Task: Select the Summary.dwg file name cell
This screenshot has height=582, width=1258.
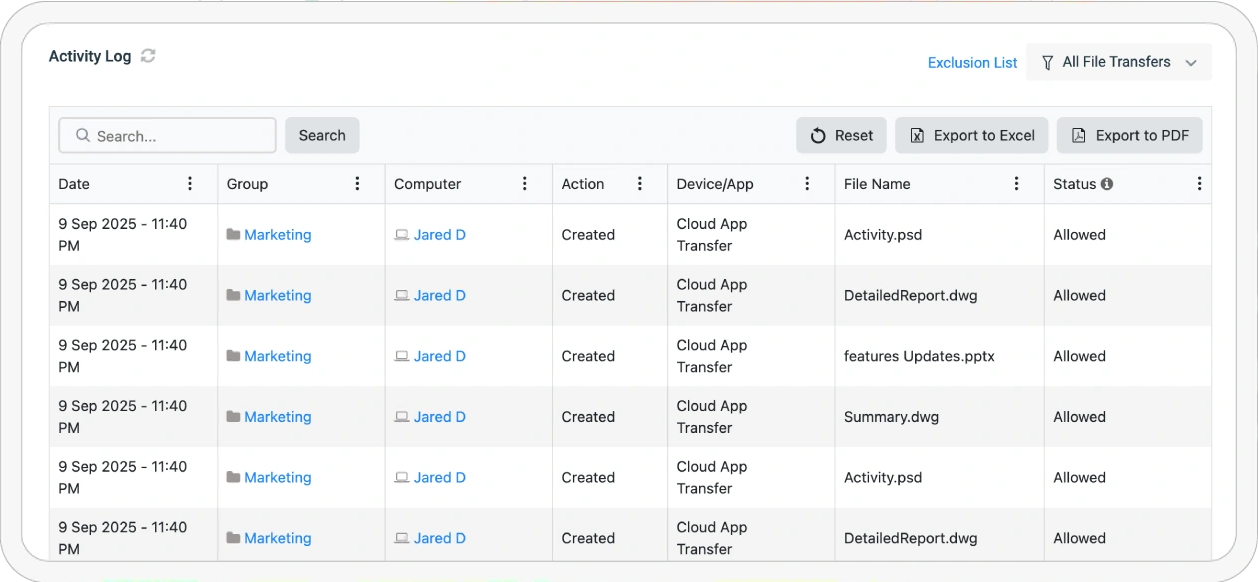Action: click(891, 417)
